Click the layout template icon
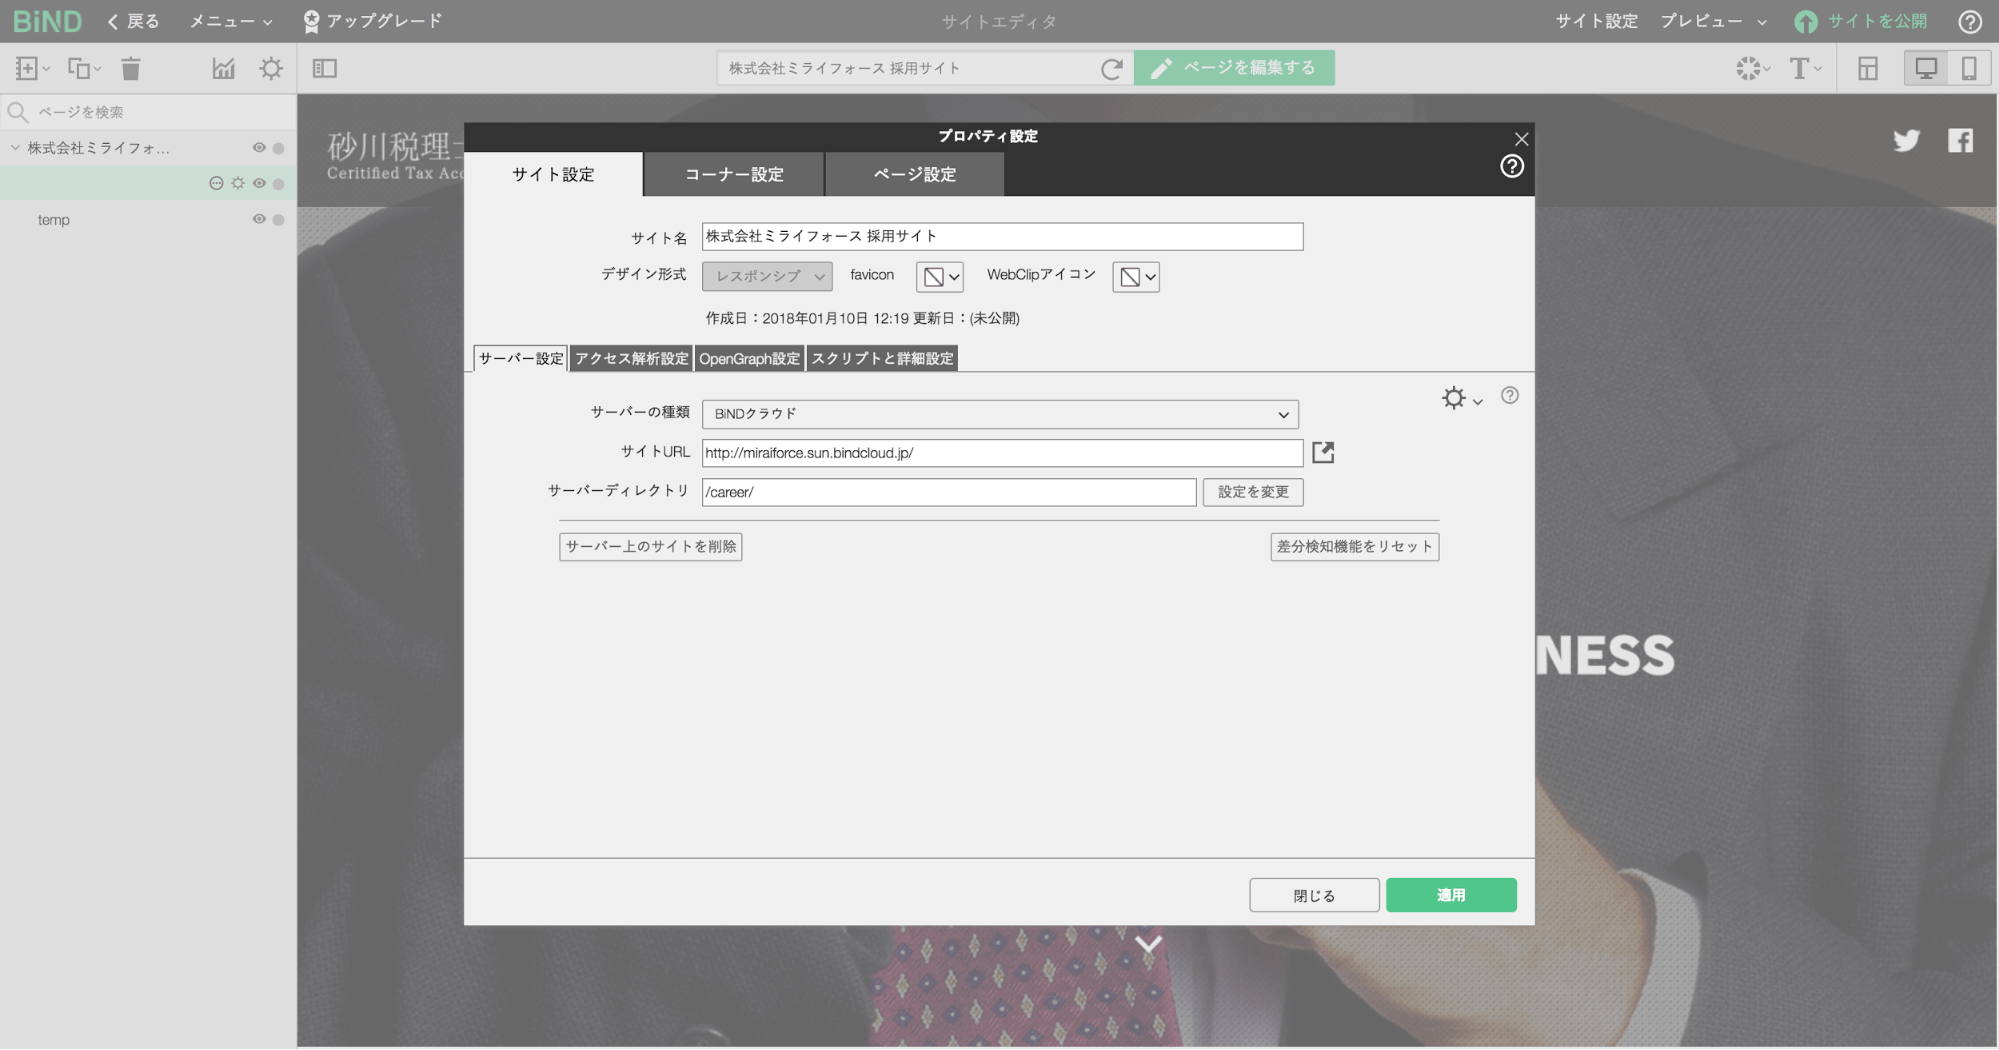 [1867, 68]
